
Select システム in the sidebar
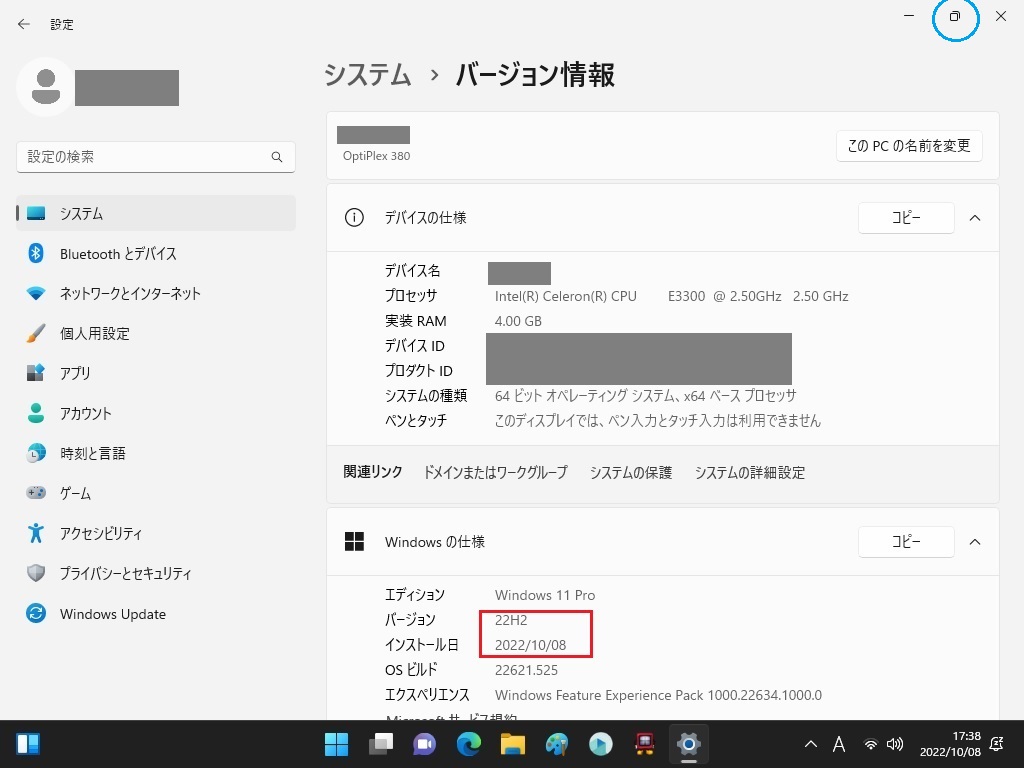click(155, 214)
